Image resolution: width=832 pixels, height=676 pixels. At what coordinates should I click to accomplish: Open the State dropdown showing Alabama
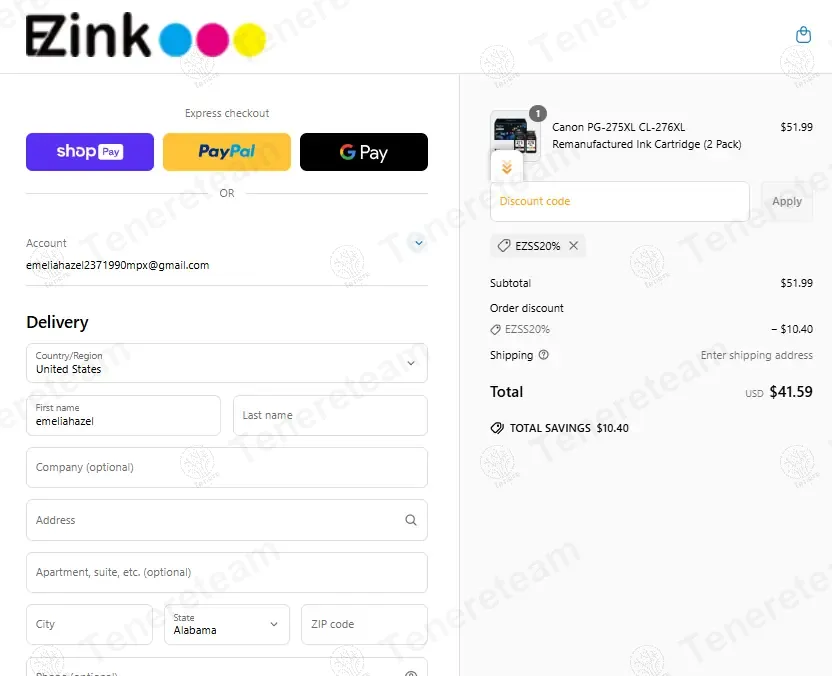coord(227,625)
